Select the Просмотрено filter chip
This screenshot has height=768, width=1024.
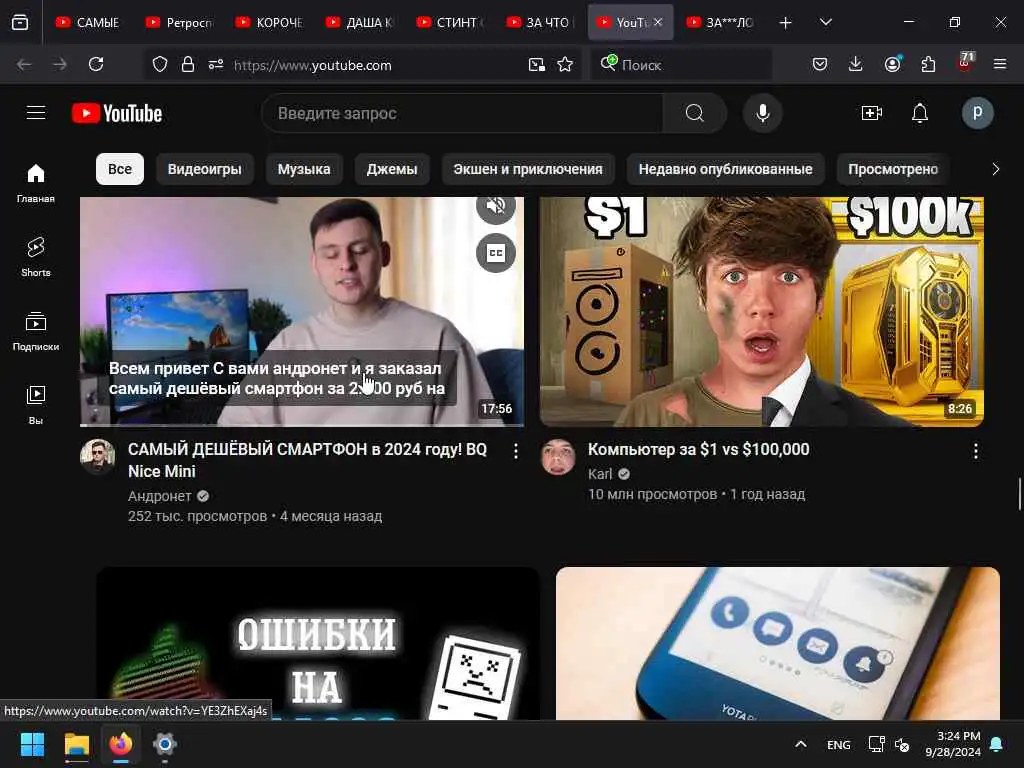(893, 169)
